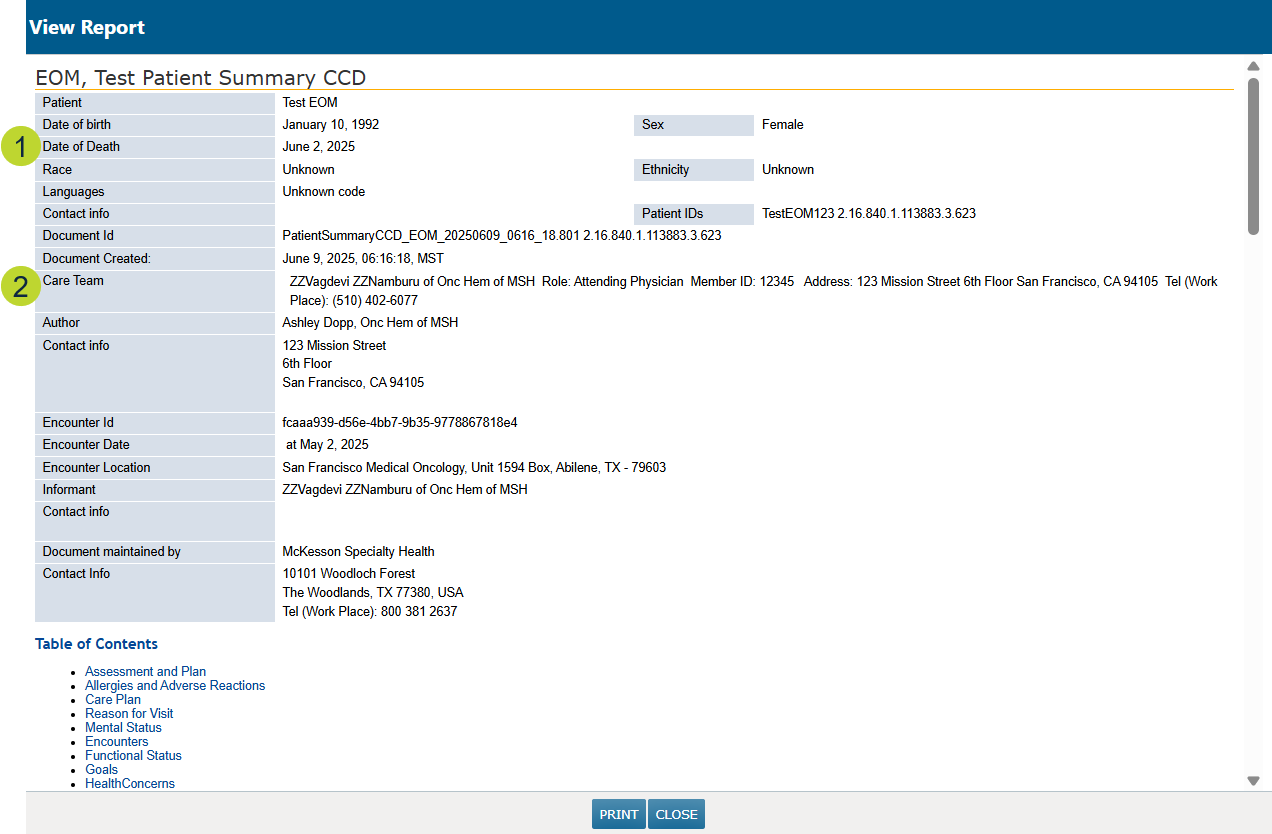1272x834 pixels.
Task: Open the HealthConcerns link
Action: click(x=130, y=784)
